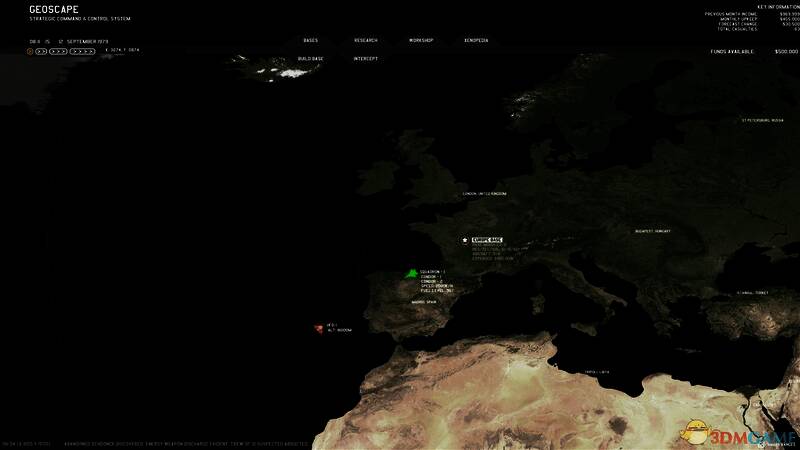
Task: Open the Research screen
Action: point(365,40)
